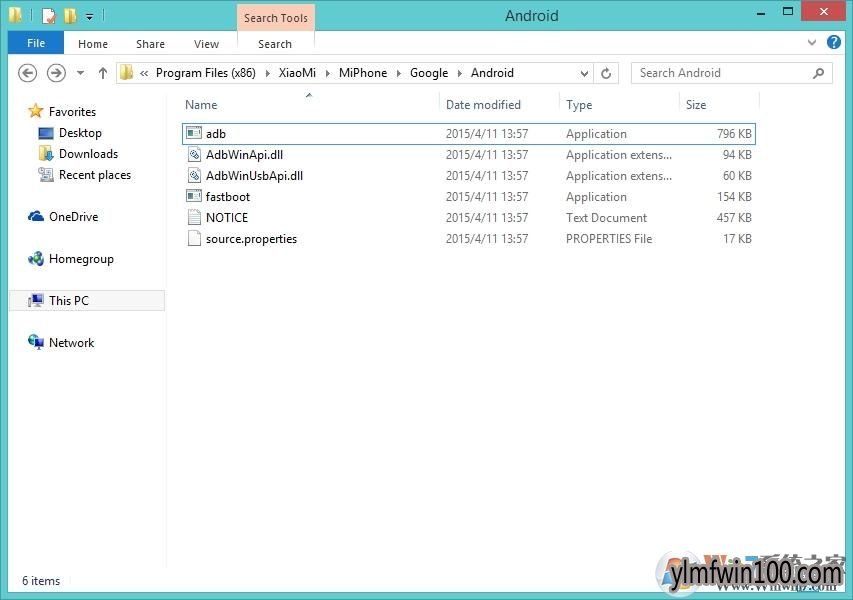Click the New Folder quick access icon
Screen dimensions: 853x600
tap(70, 16)
